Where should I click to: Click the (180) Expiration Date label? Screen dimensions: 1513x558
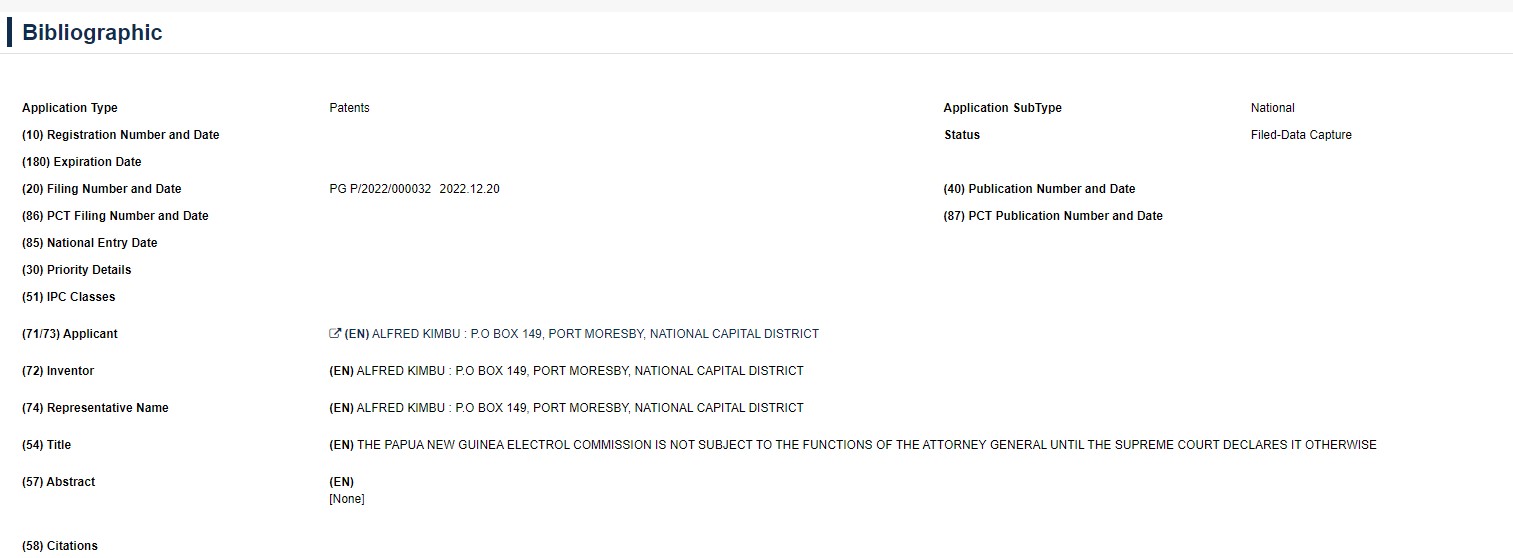(82, 162)
